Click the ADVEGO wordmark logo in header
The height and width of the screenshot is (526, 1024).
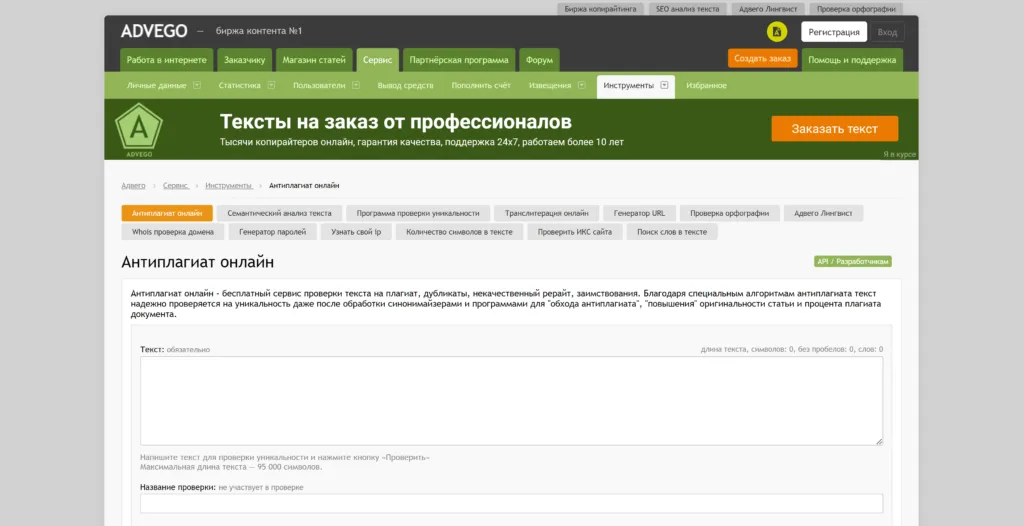[x=154, y=31]
